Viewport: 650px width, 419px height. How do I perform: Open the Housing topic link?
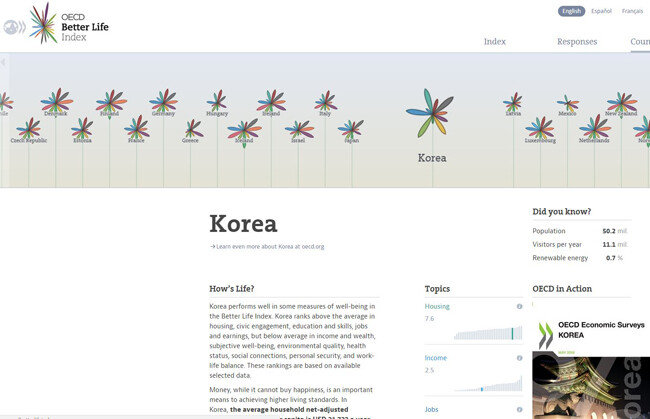pos(437,306)
